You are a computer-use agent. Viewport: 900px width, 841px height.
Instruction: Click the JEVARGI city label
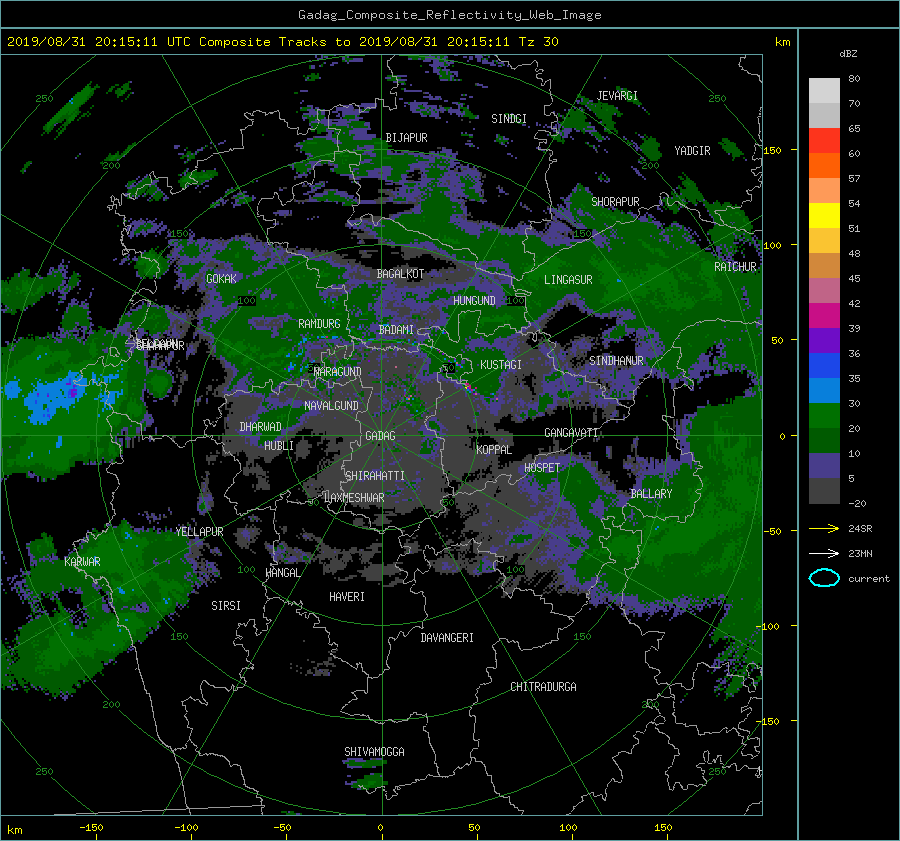pyautogui.click(x=617, y=96)
